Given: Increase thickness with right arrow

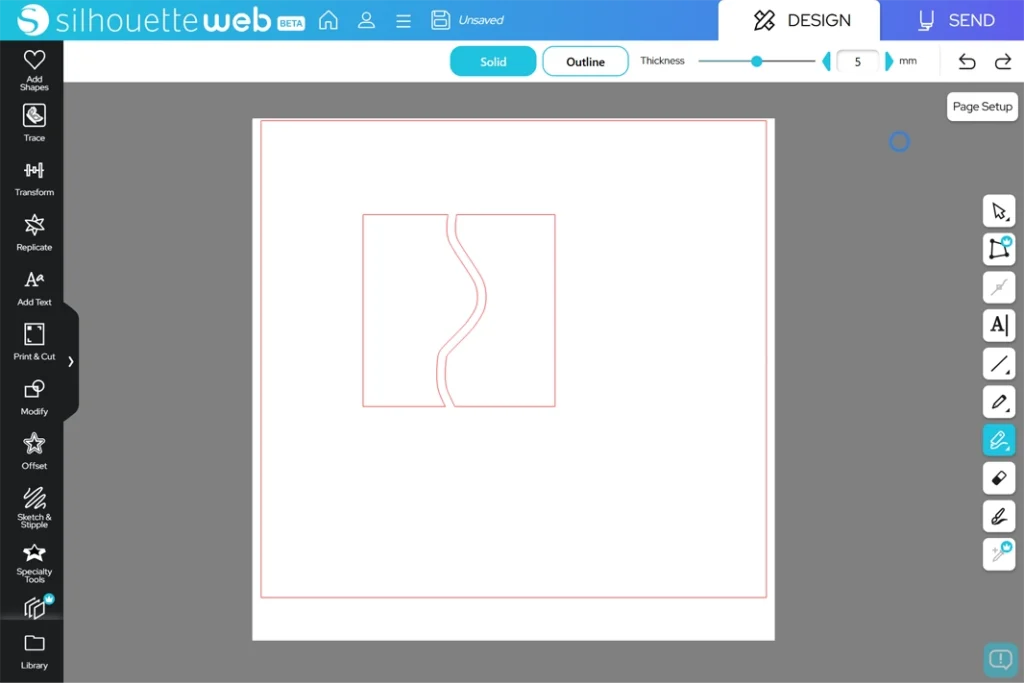Looking at the screenshot, I should pos(889,61).
